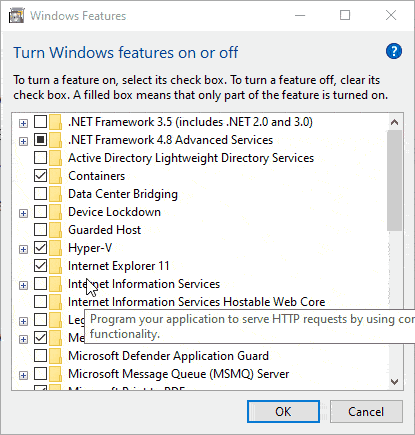Viewport: 415px width, 435px height.
Task: Click the Containers folder icon
Action: [x=55, y=176]
